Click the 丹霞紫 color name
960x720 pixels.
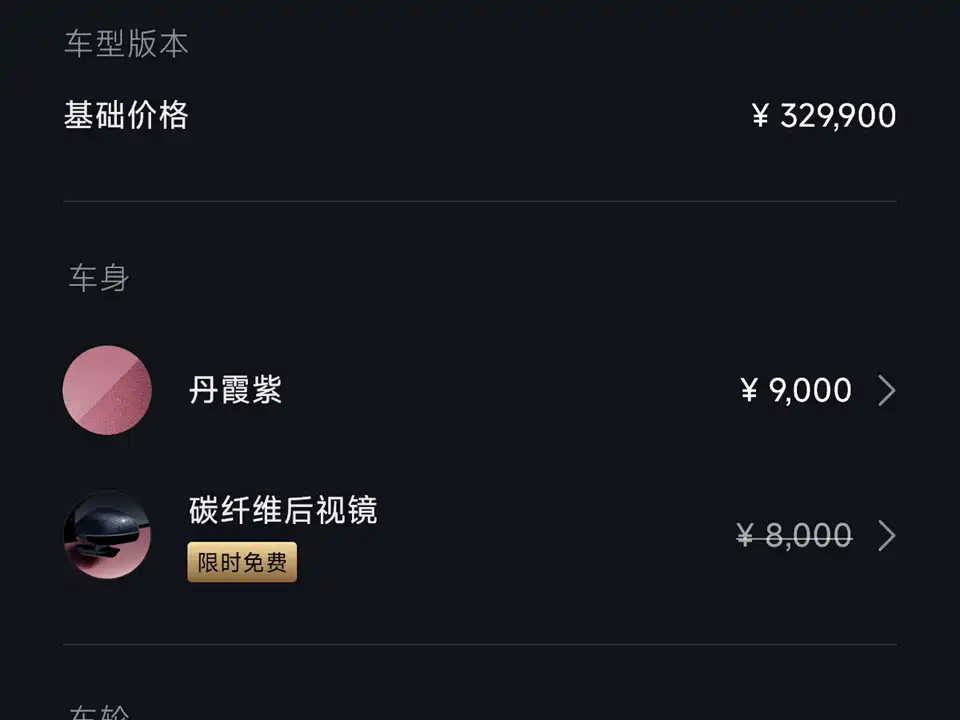pyautogui.click(x=235, y=390)
